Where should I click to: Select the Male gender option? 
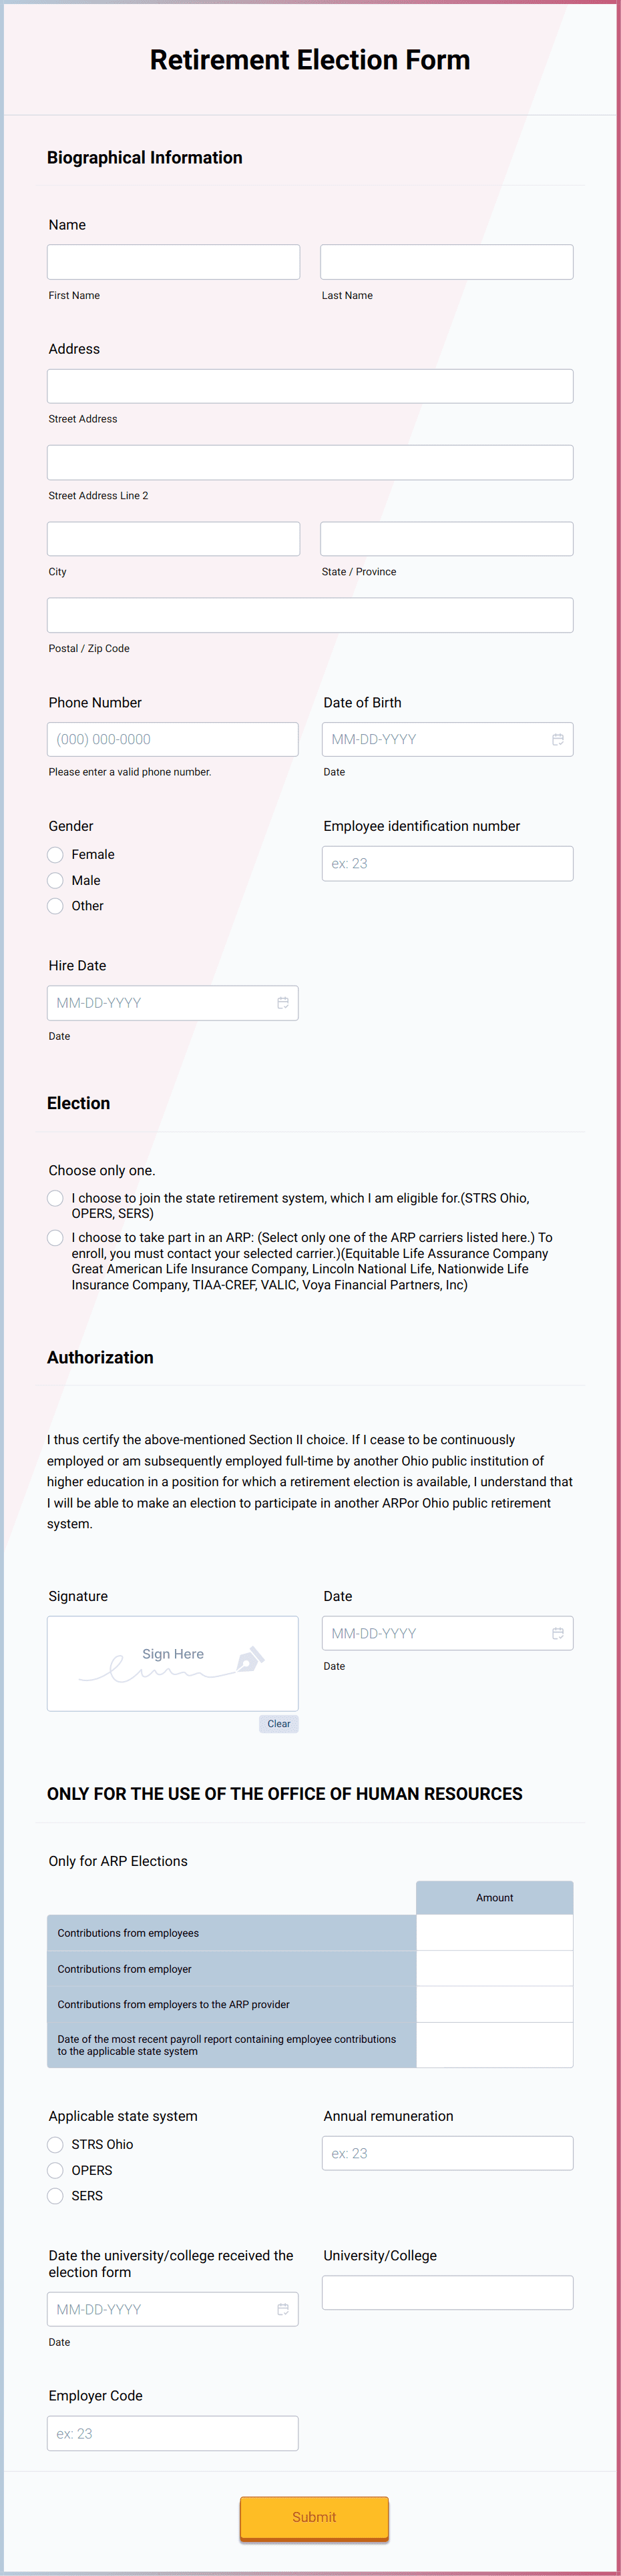(55, 880)
